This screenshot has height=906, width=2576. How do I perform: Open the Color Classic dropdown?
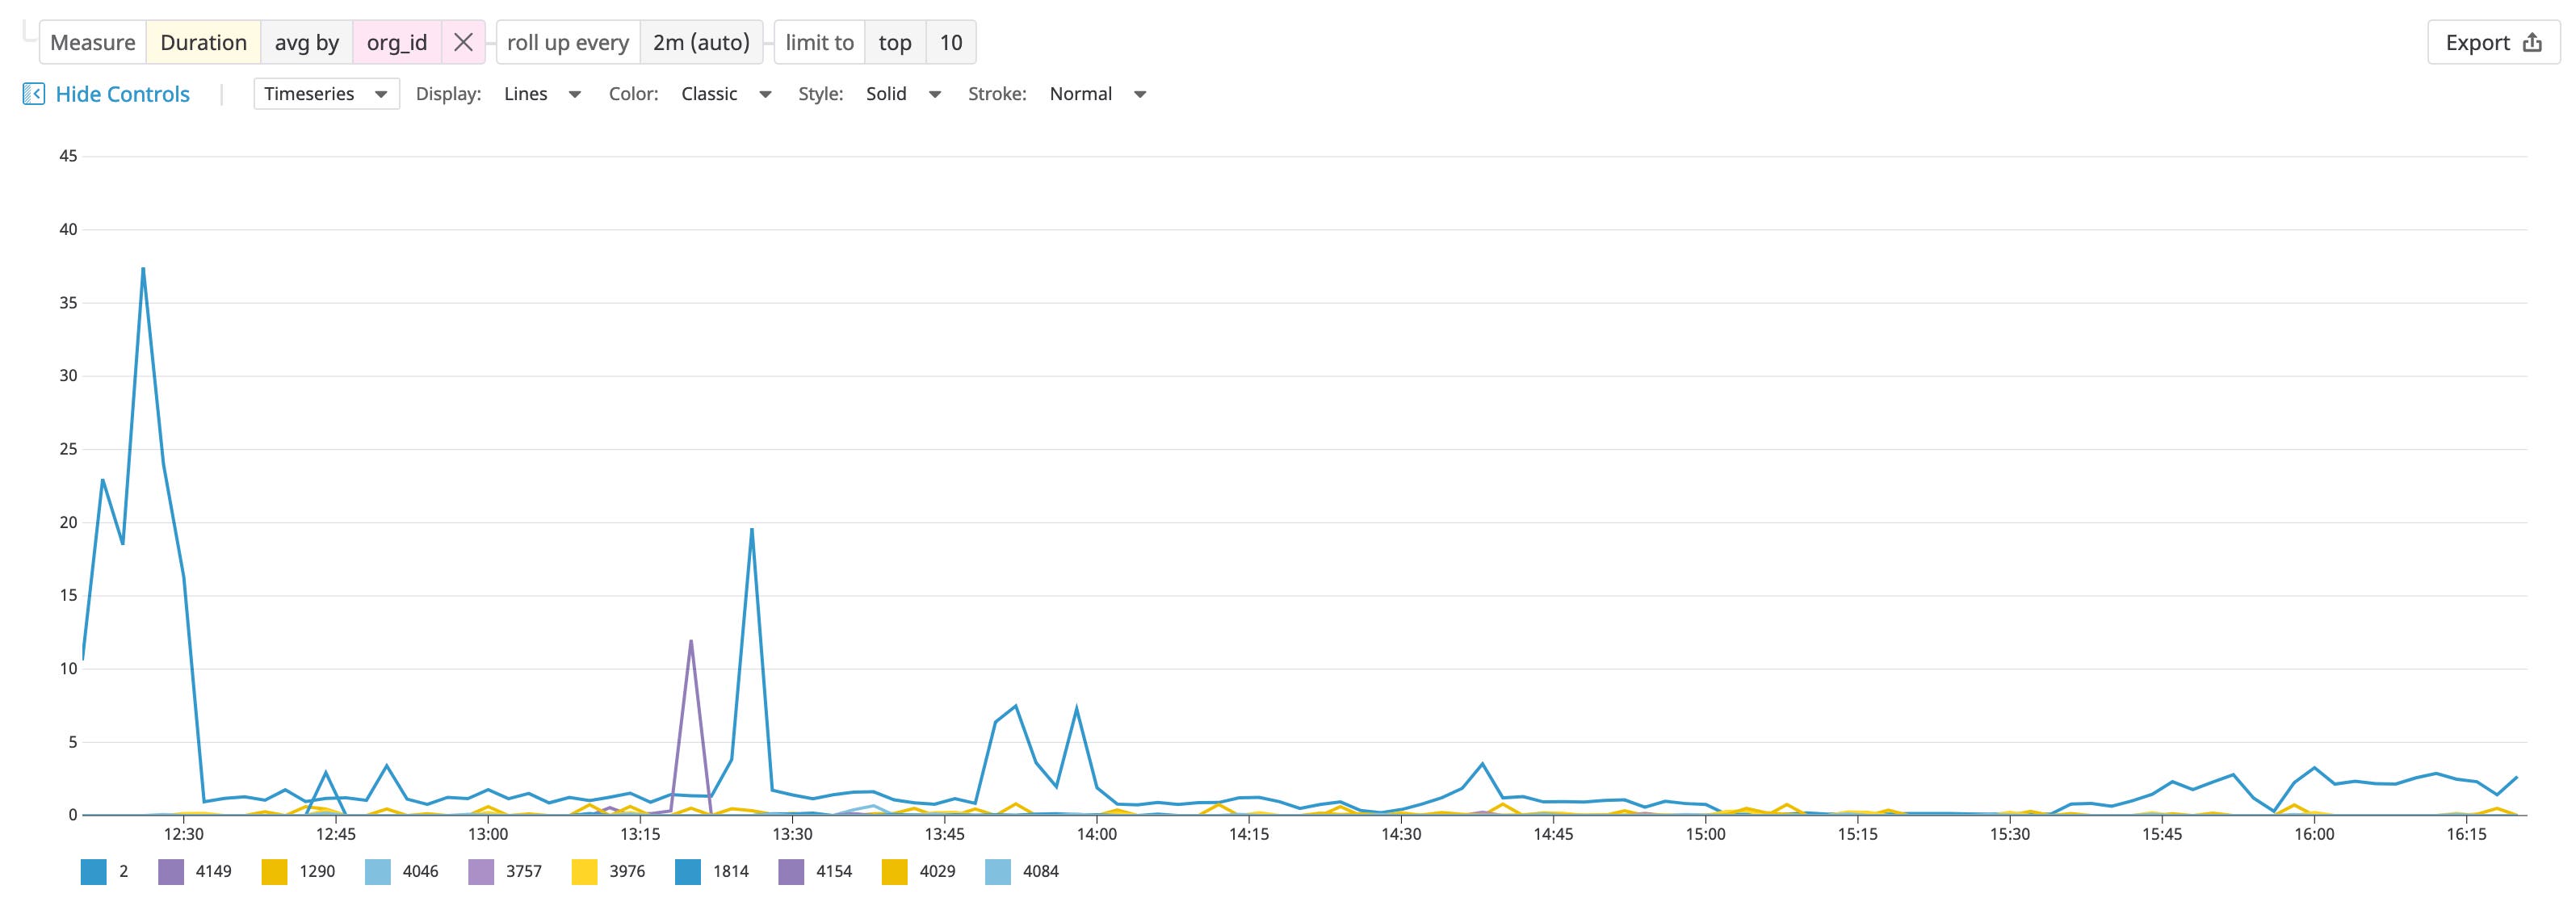point(724,93)
